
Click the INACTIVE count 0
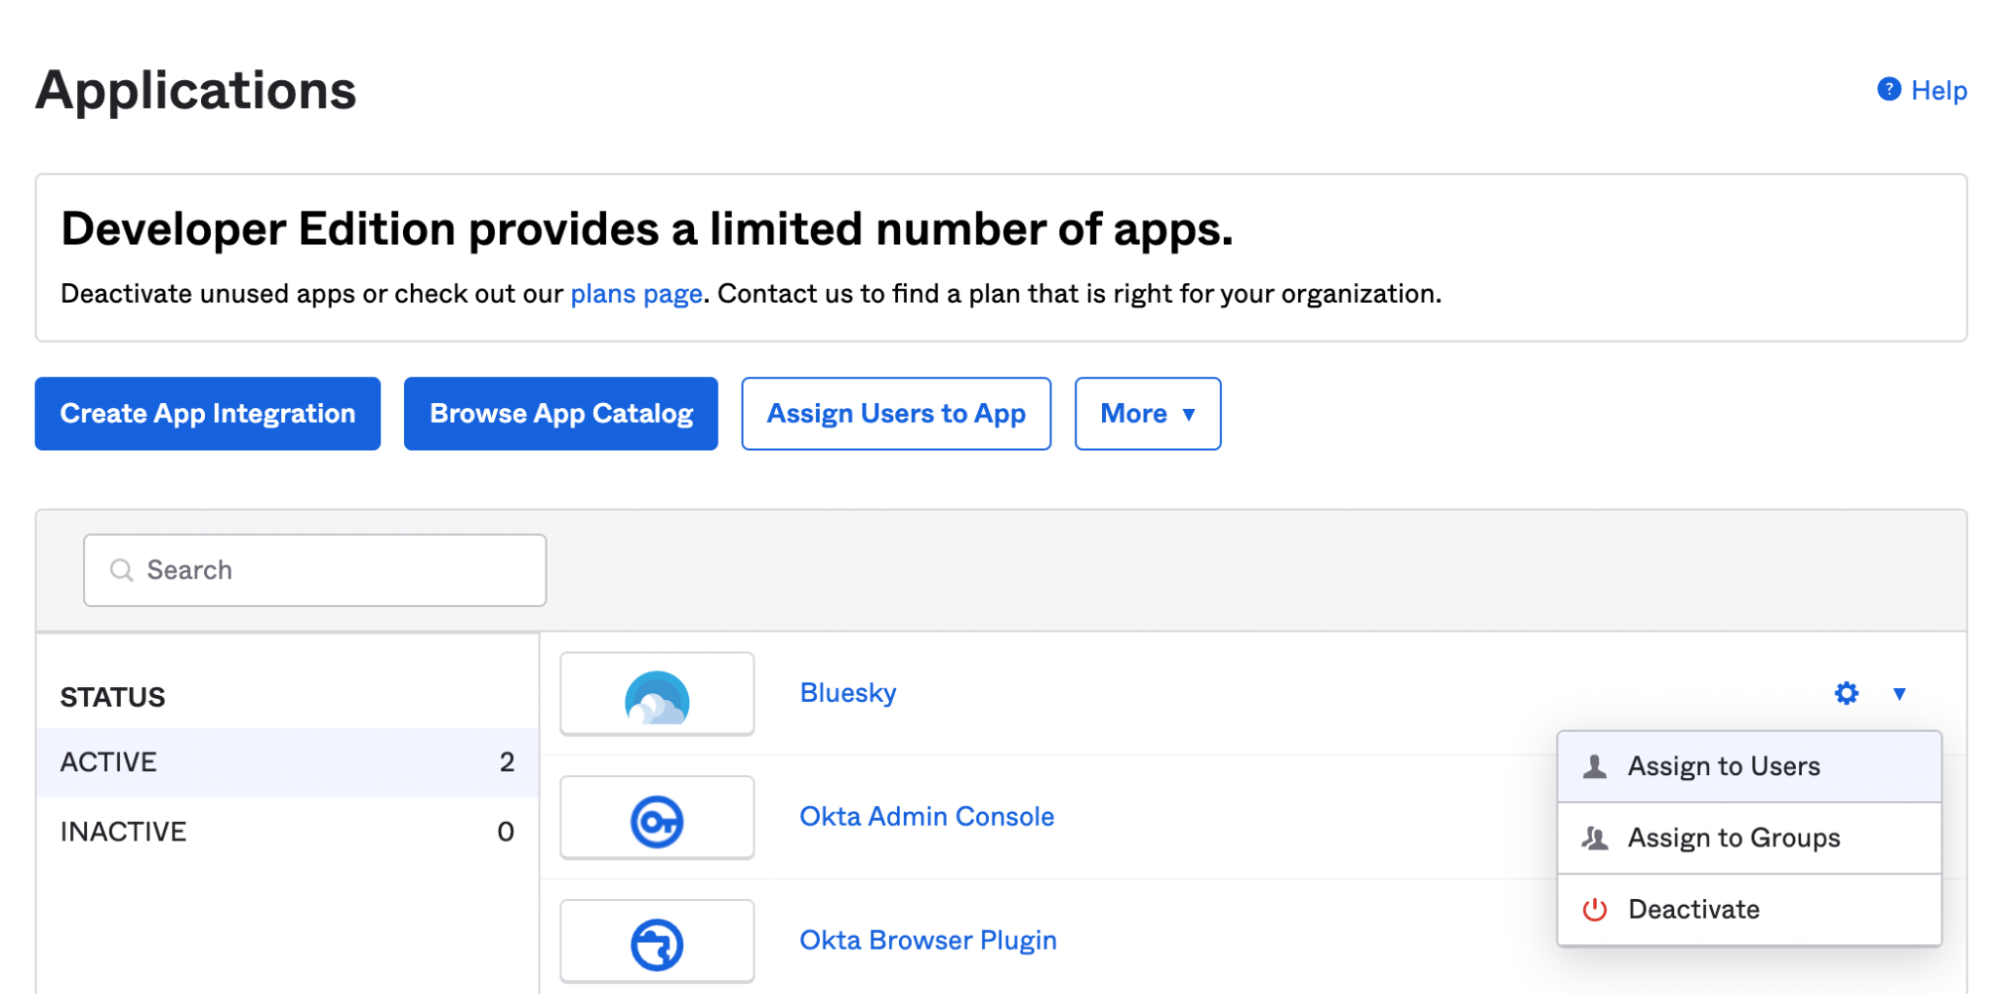click(x=506, y=832)
